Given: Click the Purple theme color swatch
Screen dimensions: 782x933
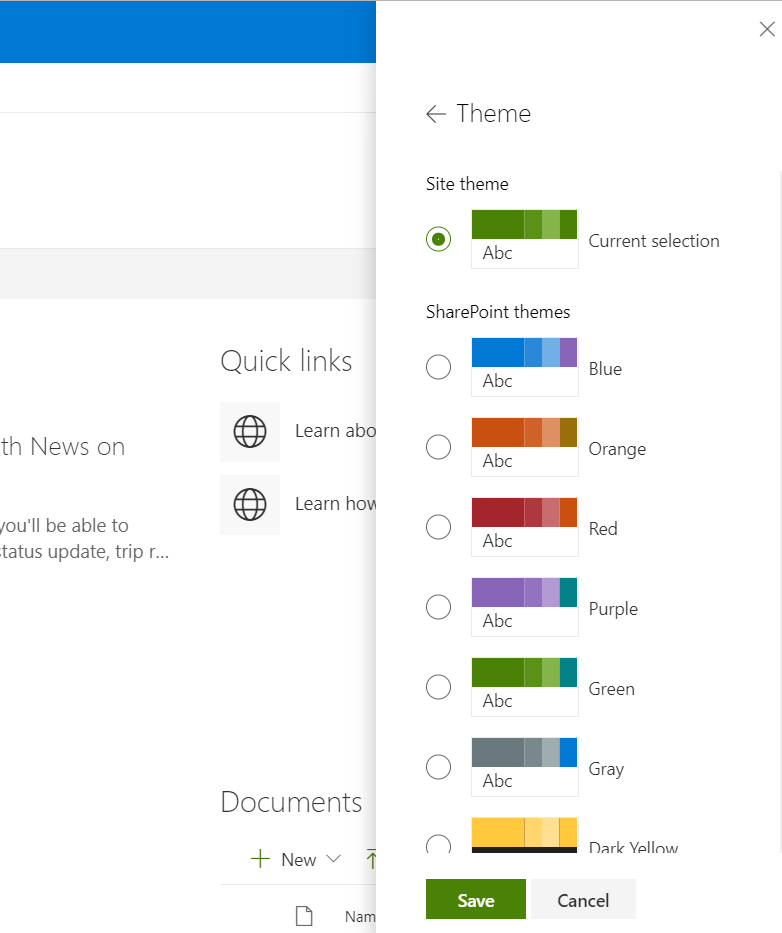Looking at the screenshot, I should pyautogui.click(x=524, y=607).
